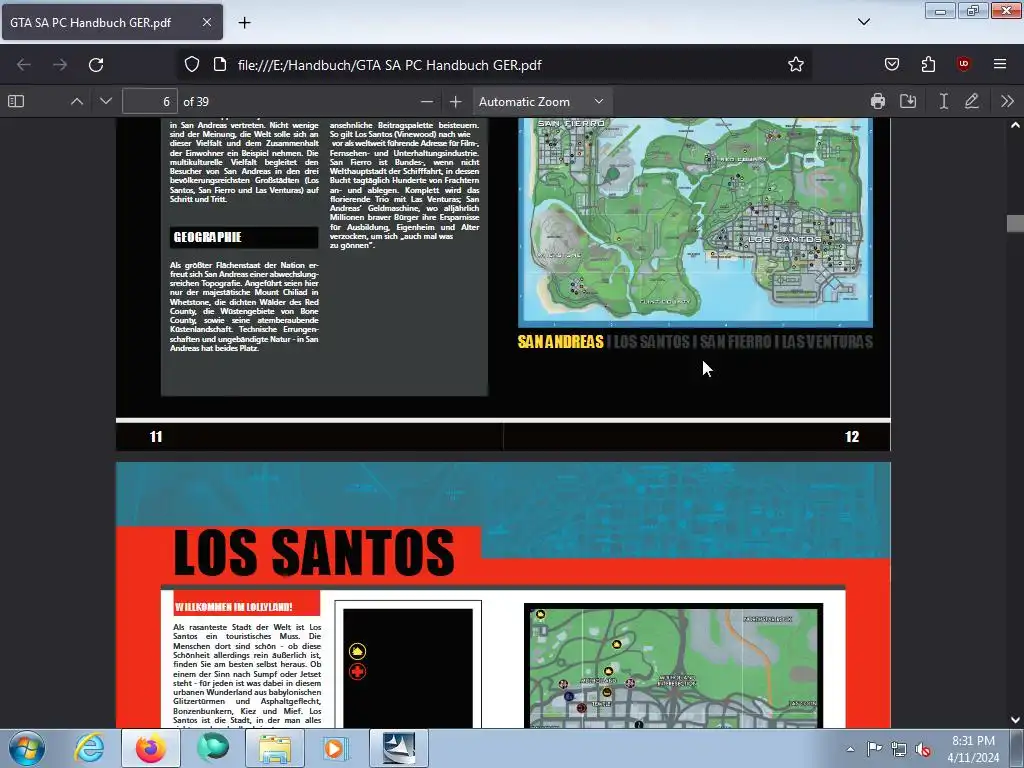Open tracking protection shield info

click(191, 64)
